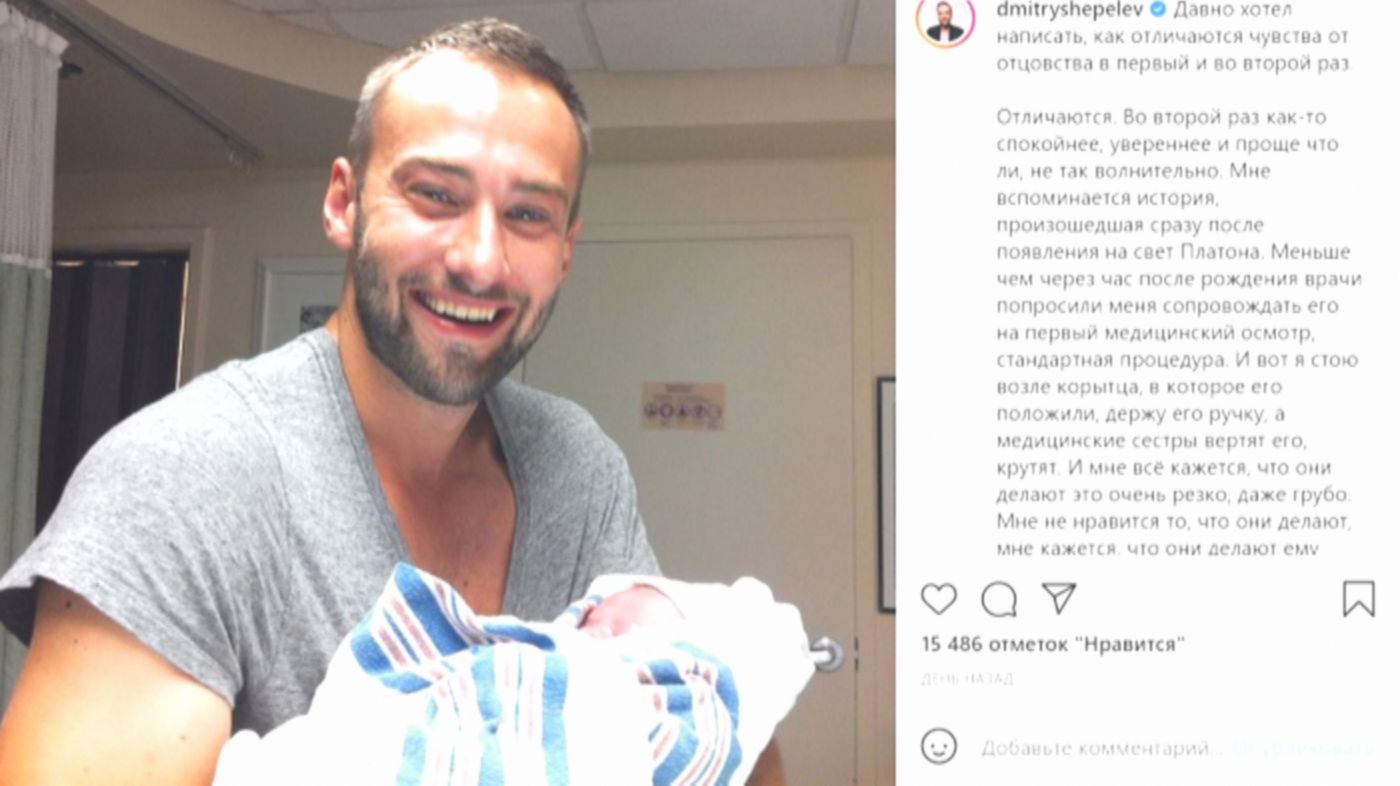This screenshot has width=1400, height=786.
Task: Click the 'день назад' timestamp
Action: pyautogui.click(x=967, y=679)
